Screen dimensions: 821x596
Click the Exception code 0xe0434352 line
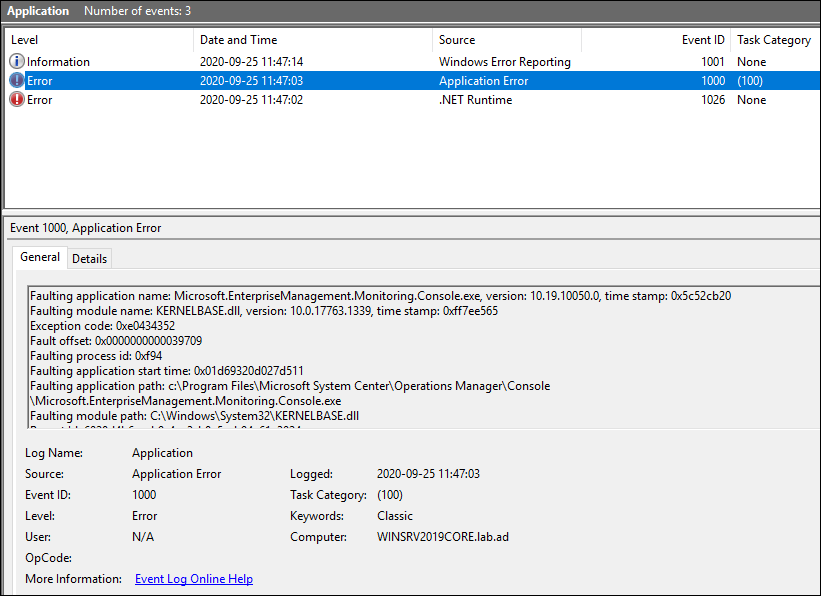(102, 326)
